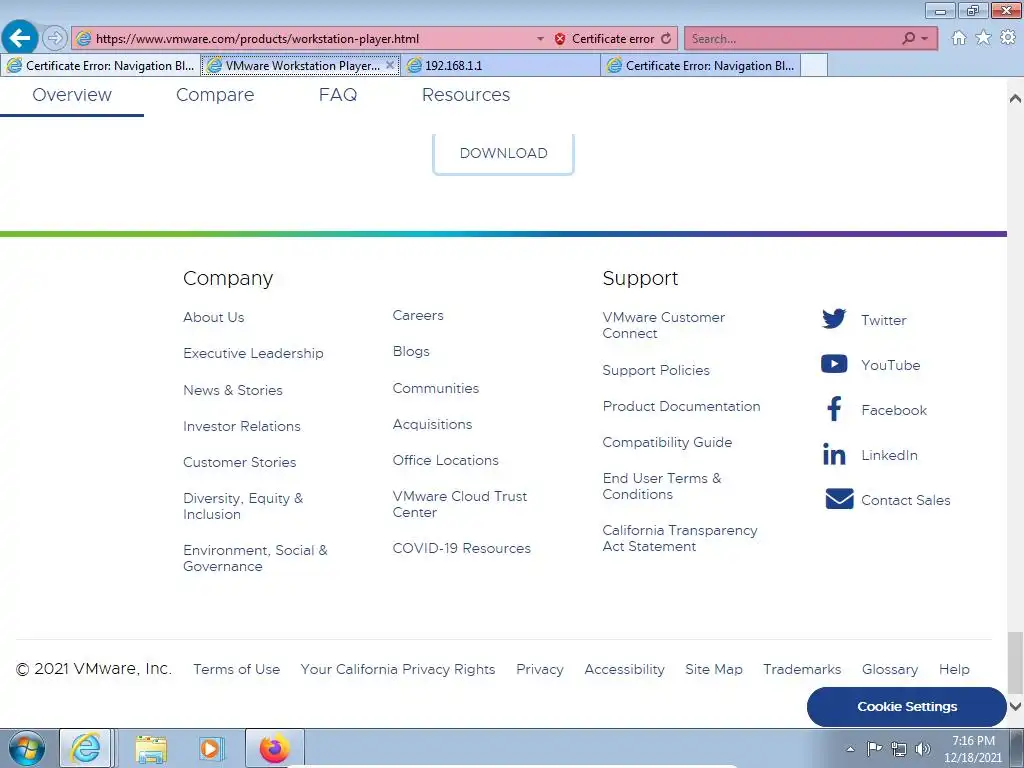The image size is (1024, 768).
Task: Click the Action Center flag tray icon
Action: coord(874,748)
